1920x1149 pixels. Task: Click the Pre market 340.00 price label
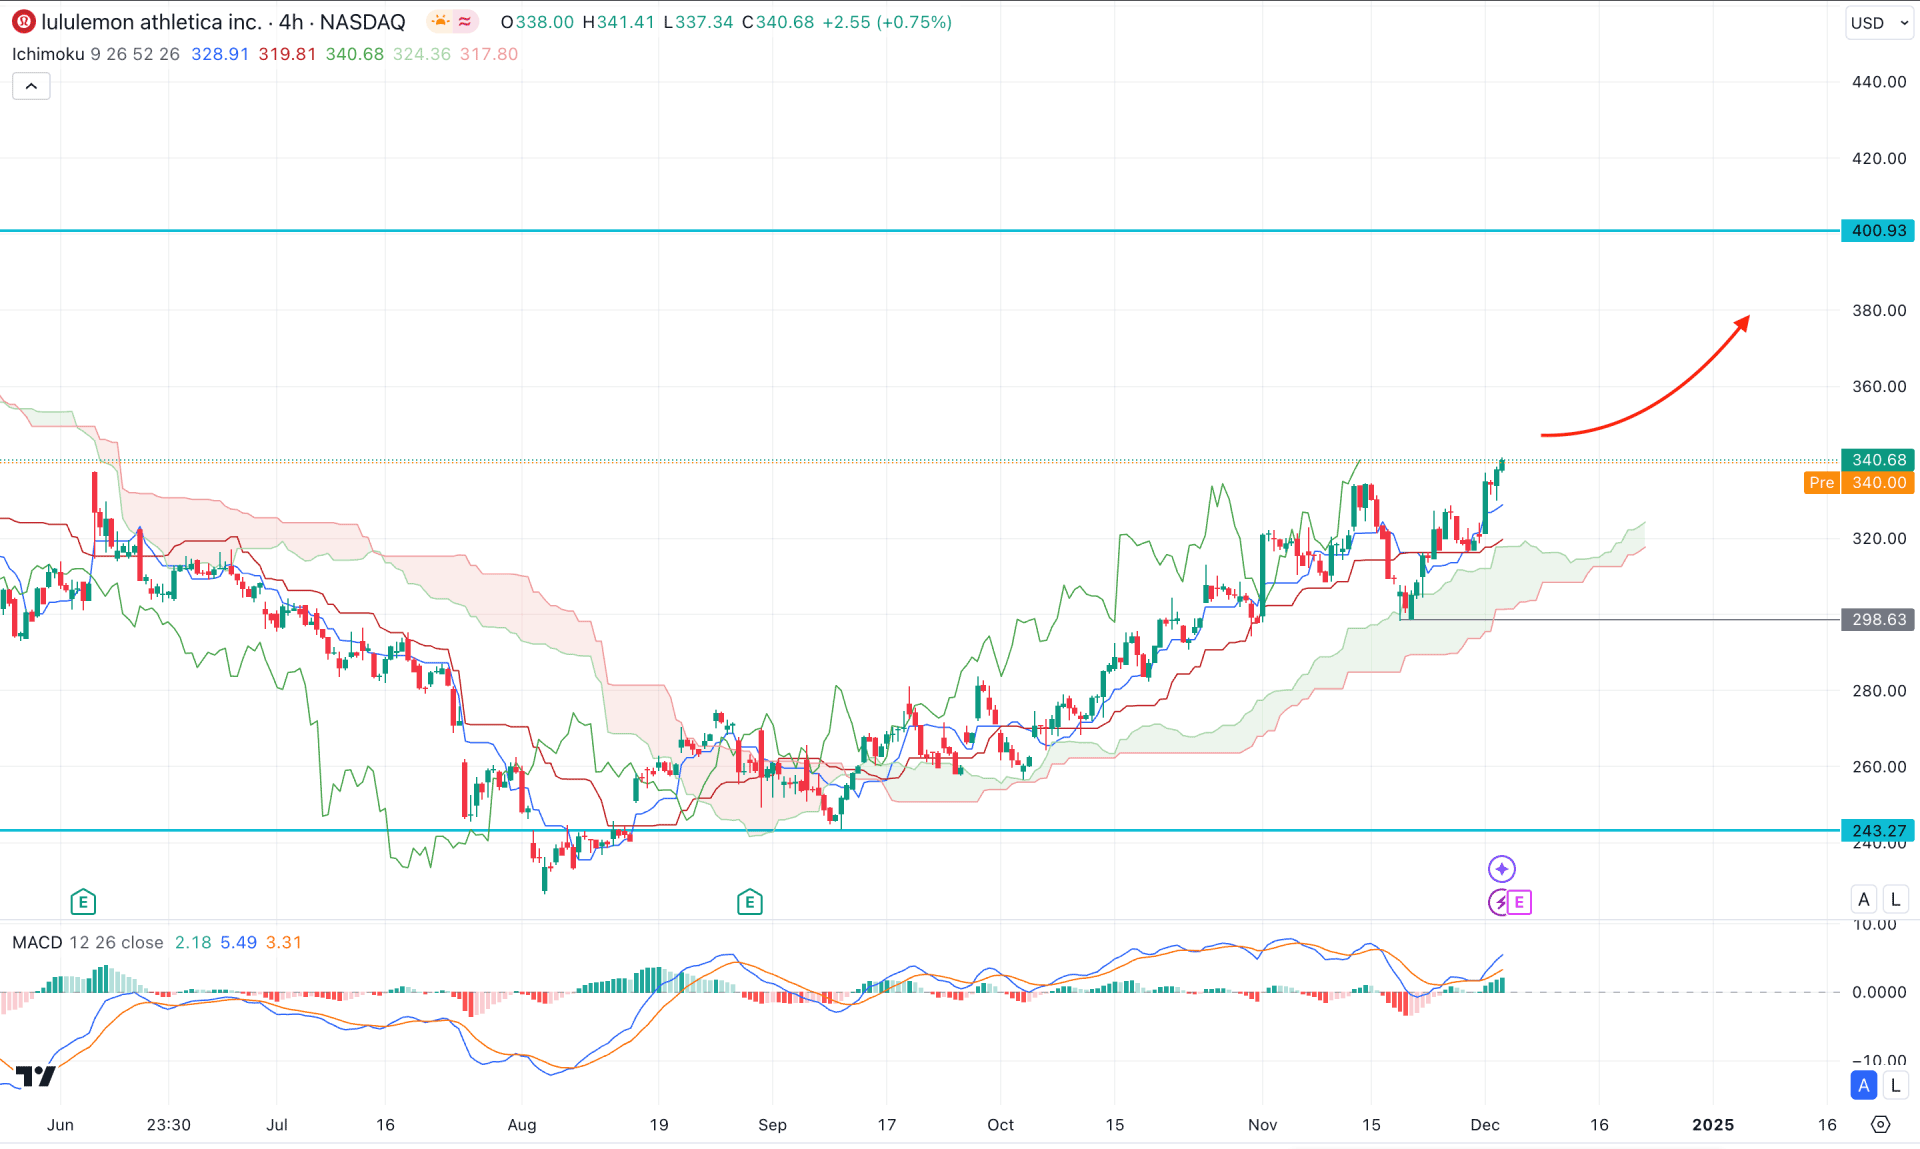click(x=1859, y=482)
